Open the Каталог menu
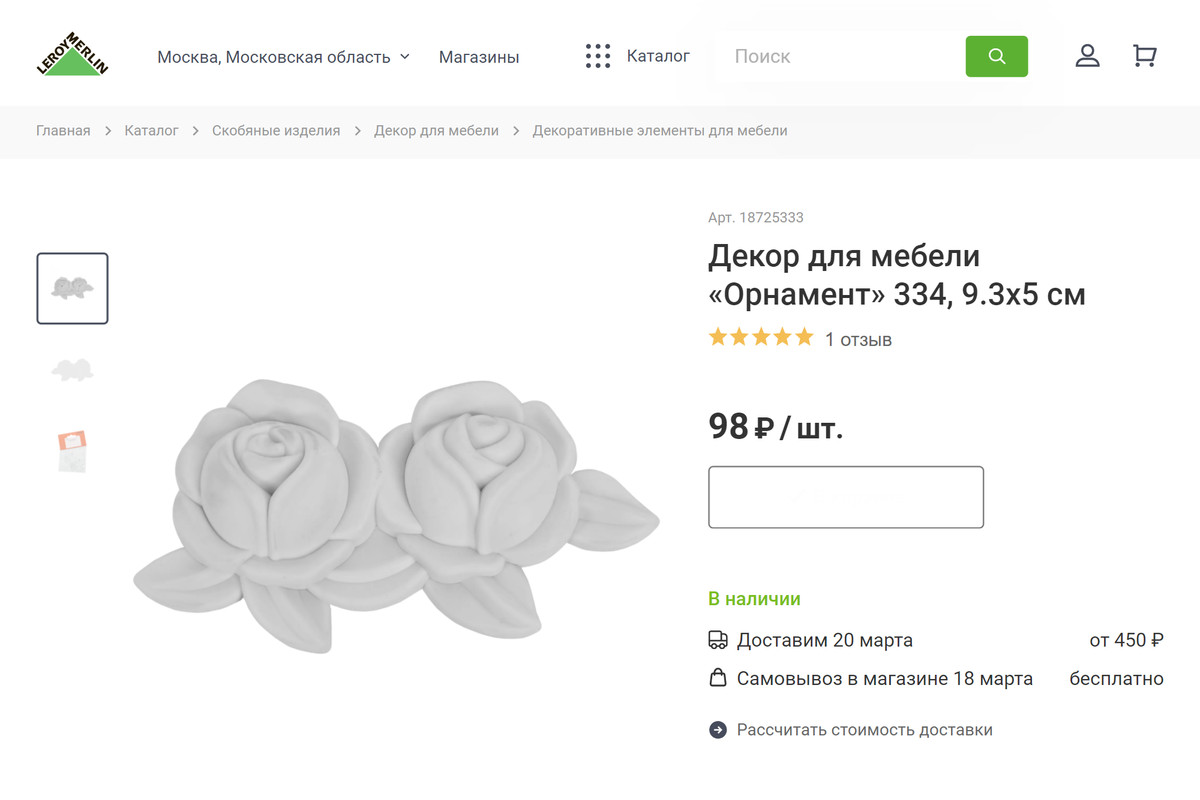This screenshot has width=1200, height=800. click(658, 56)
